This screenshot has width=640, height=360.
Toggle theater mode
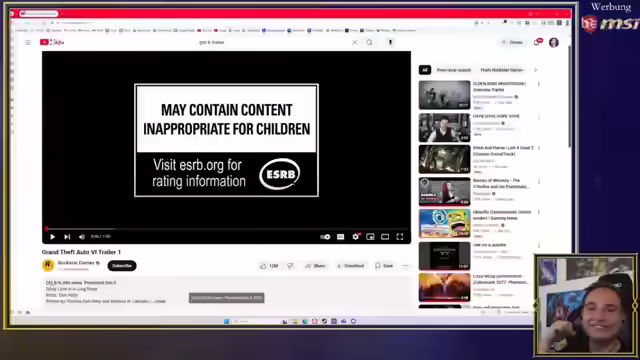(x=385, y=237)
